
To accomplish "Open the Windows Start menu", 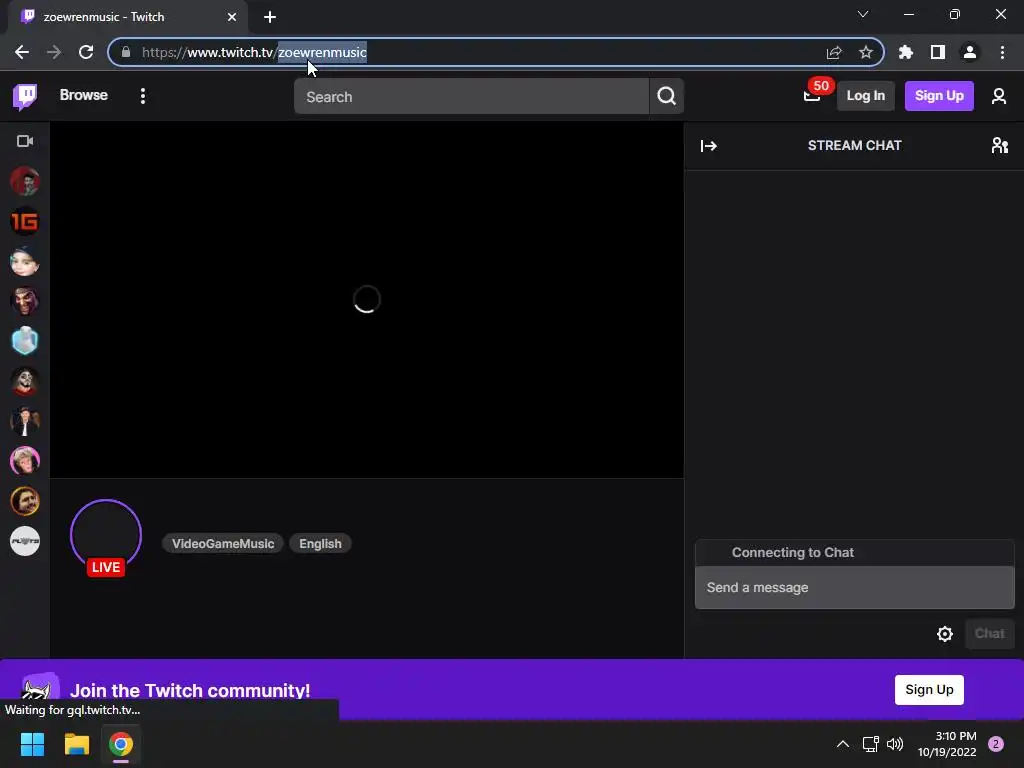I will [32, 744].
